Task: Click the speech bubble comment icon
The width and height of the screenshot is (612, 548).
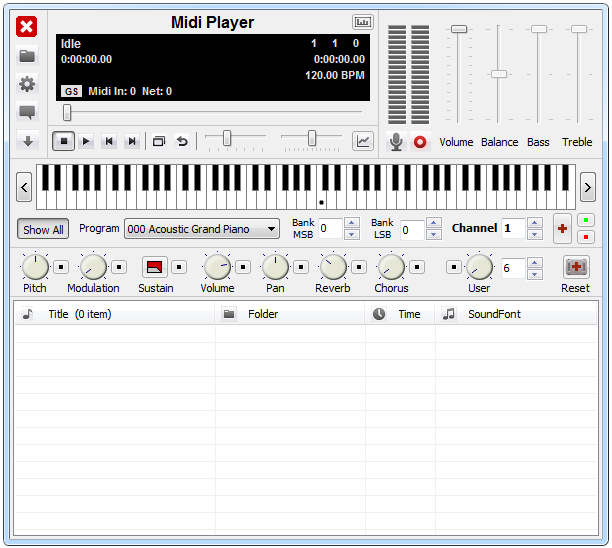Action: [27, 112]
